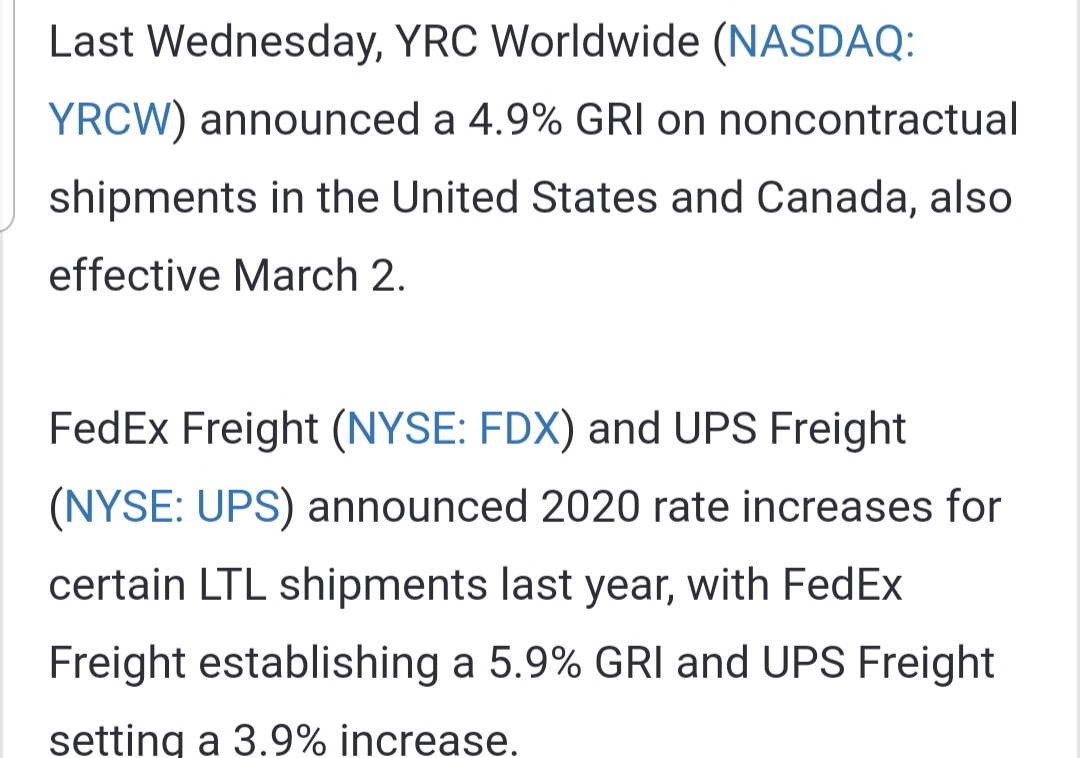
Task: Open the NASDAQ: ticker link
Action: (820, 42)
